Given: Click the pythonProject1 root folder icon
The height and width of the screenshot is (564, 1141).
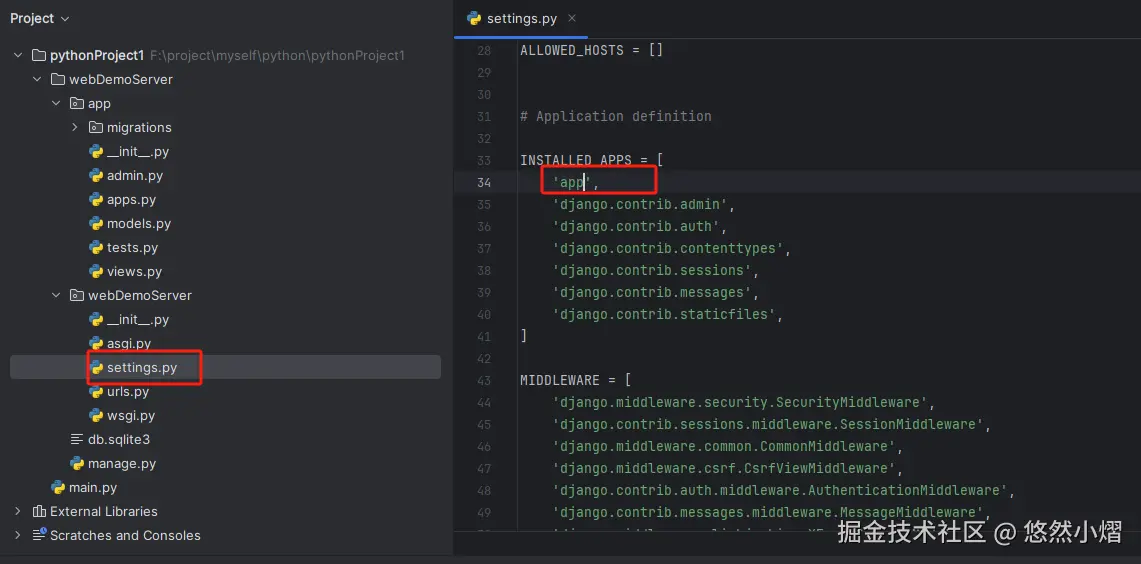Looking at the screenshot, I should coord(39,56).
